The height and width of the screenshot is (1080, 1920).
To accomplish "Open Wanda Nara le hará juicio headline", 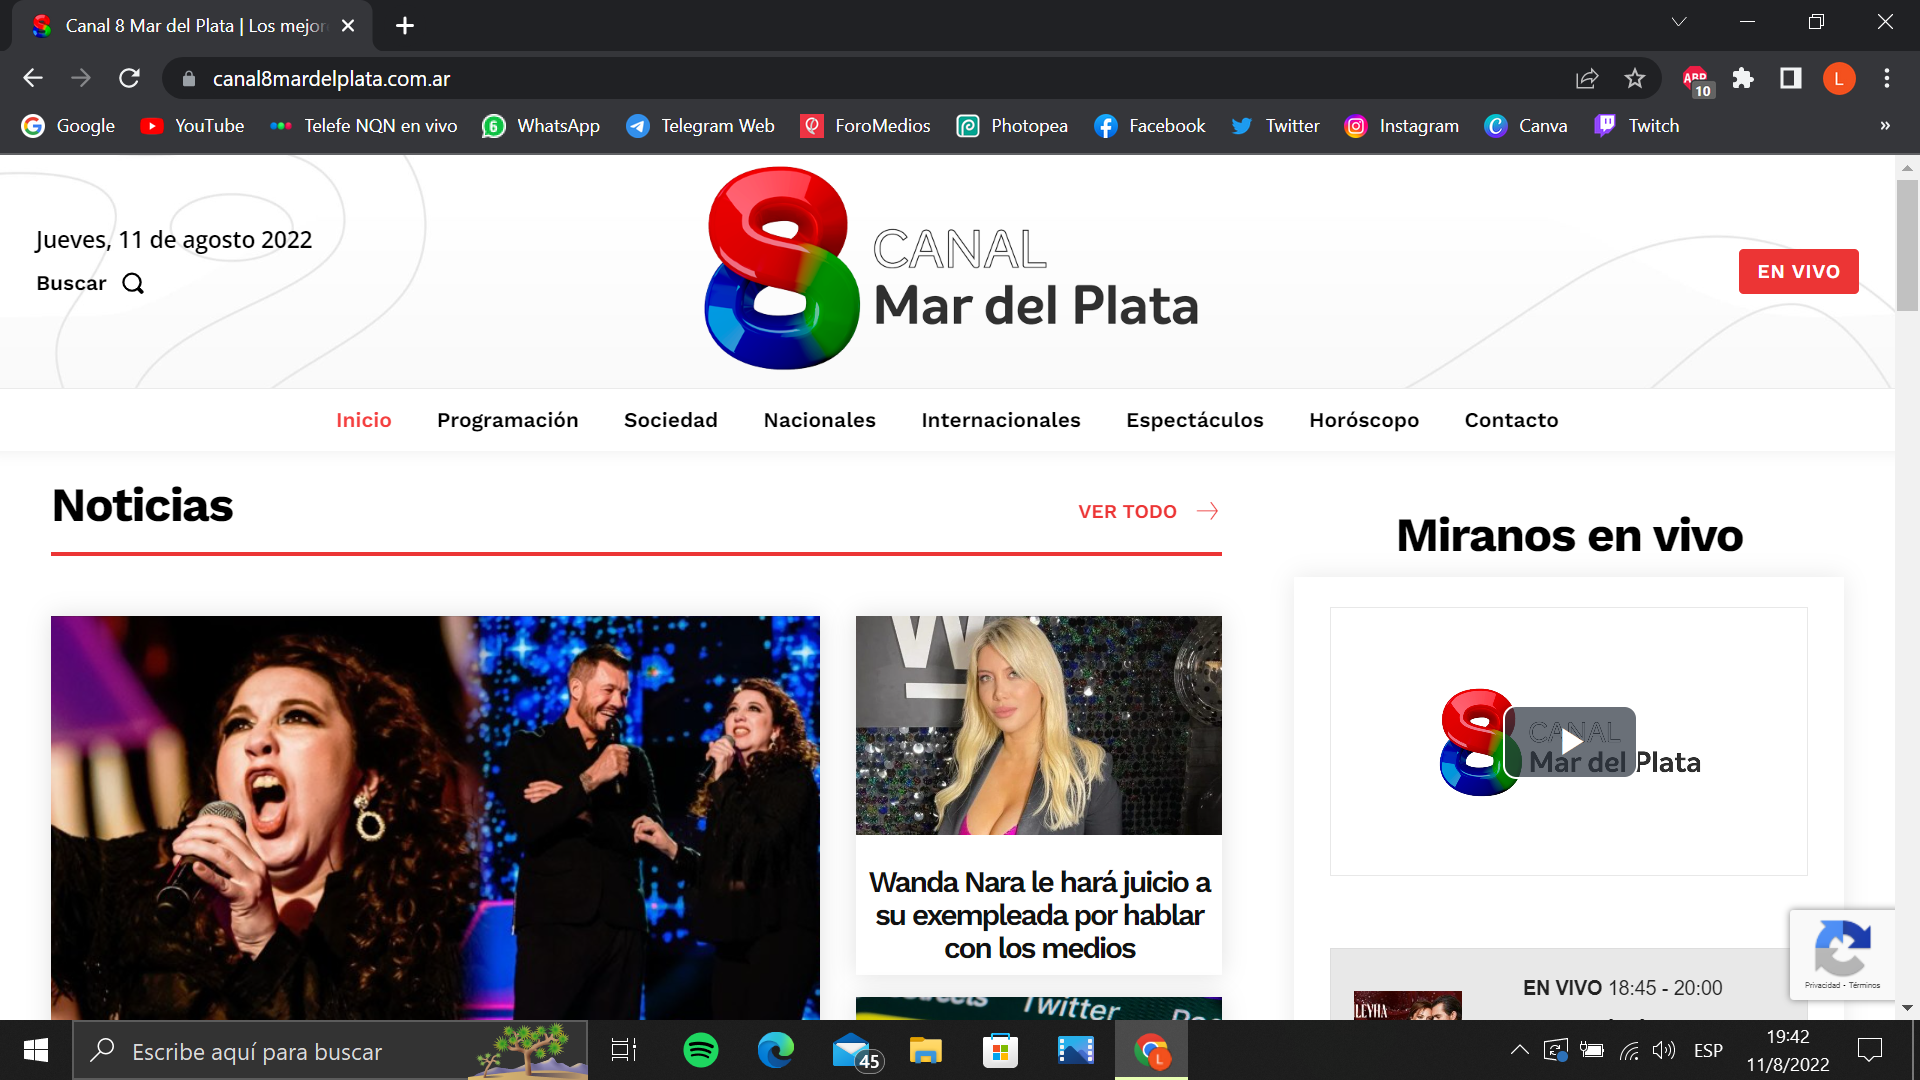I will click(1039, 915).
